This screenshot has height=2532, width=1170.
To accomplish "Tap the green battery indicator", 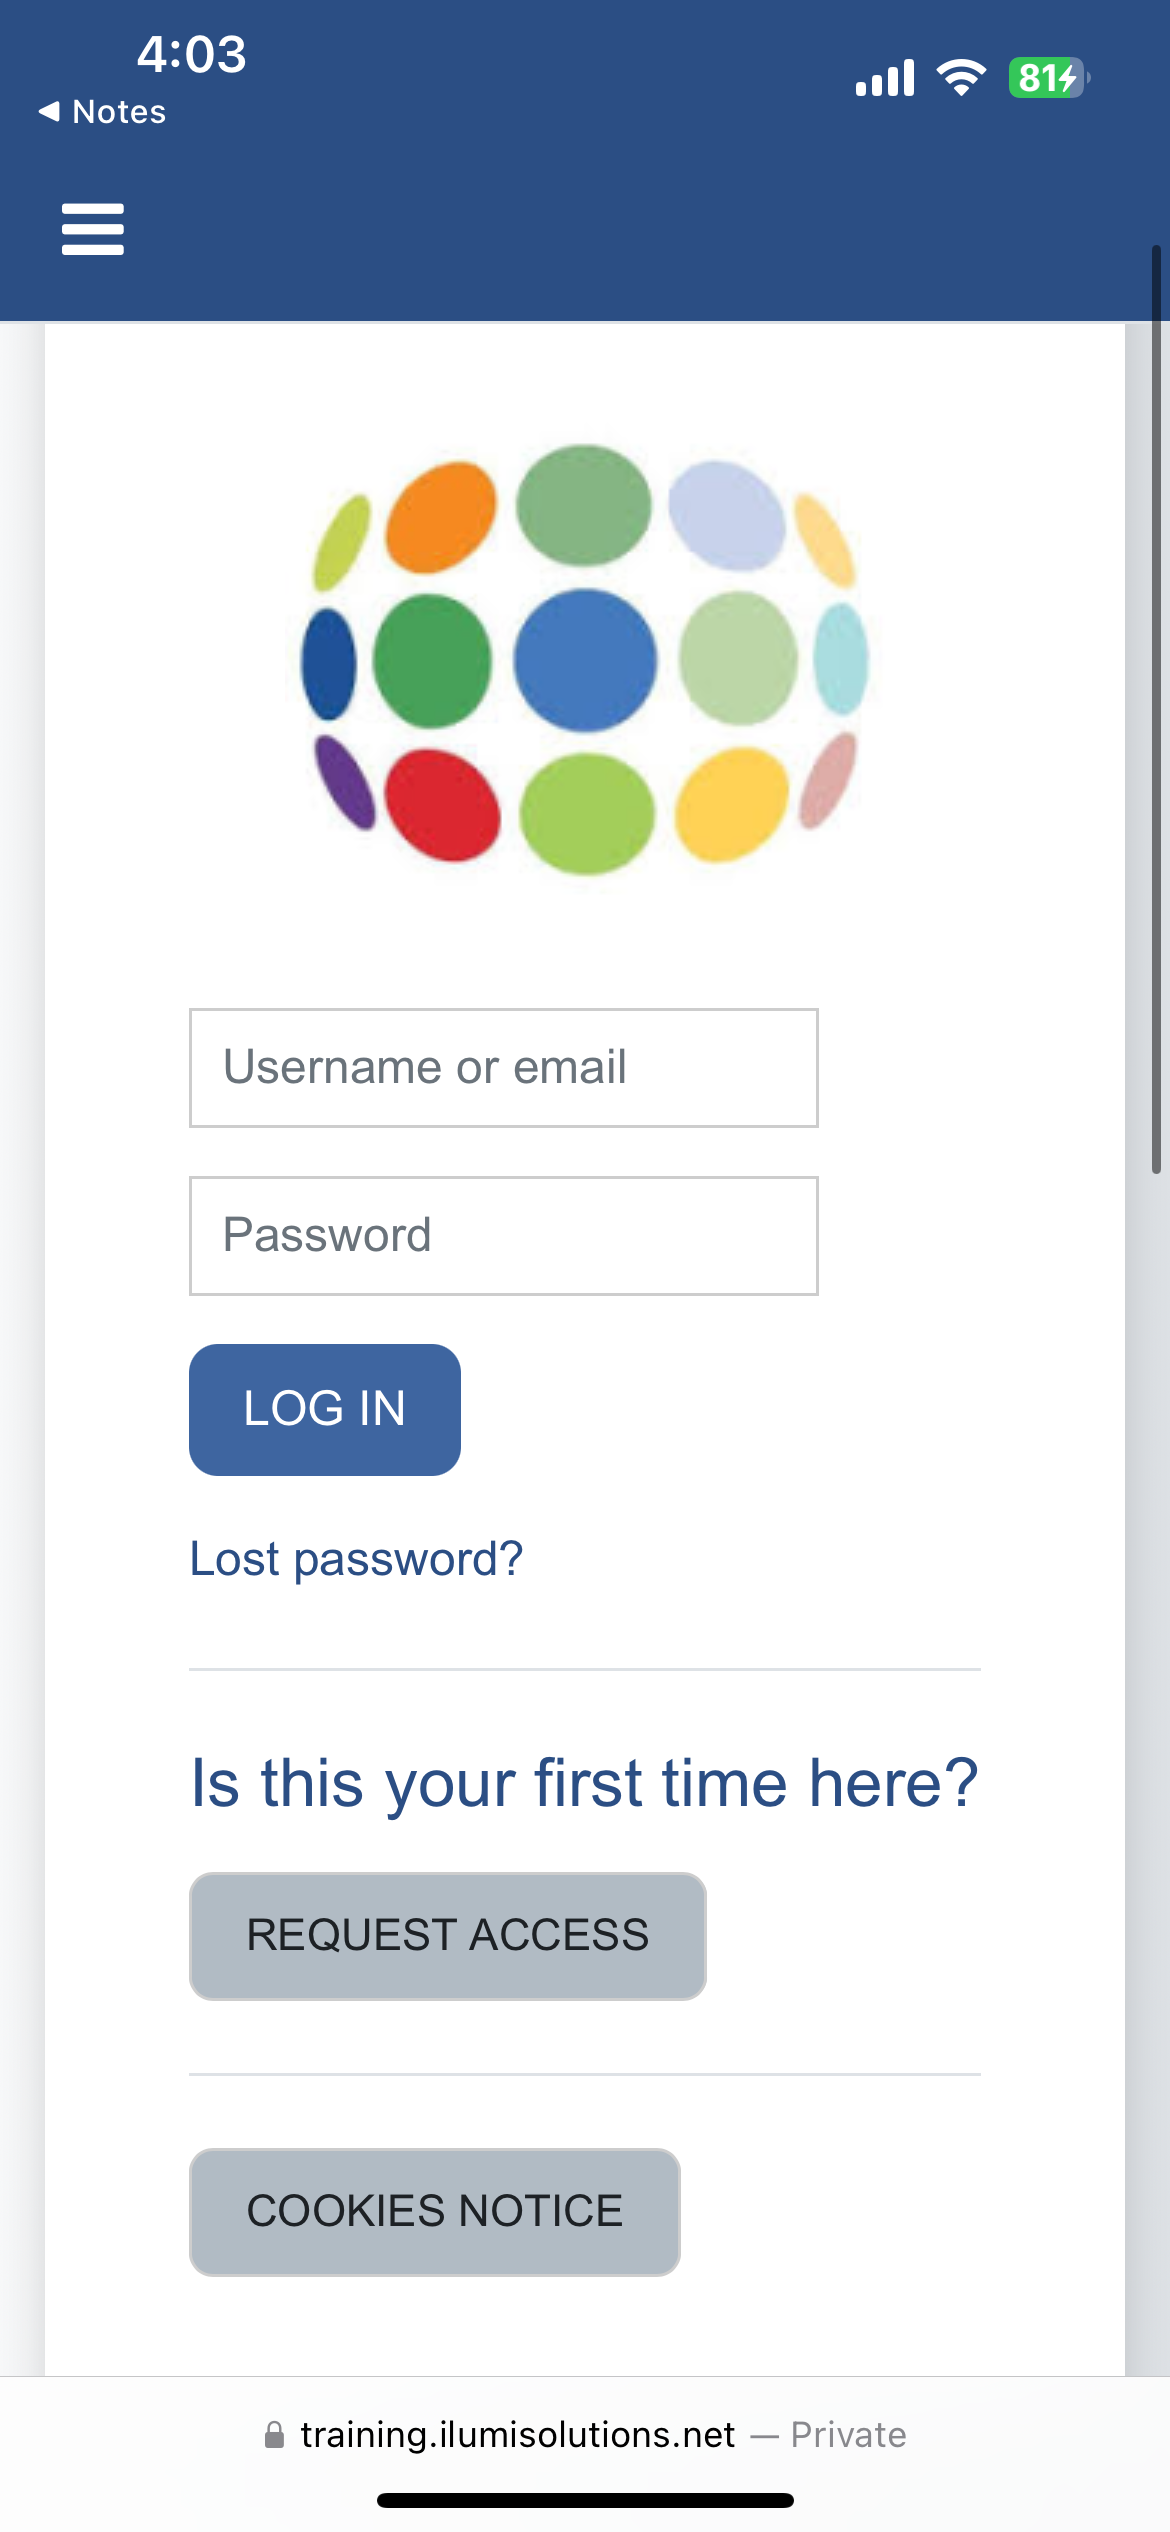I will 1047,78.
